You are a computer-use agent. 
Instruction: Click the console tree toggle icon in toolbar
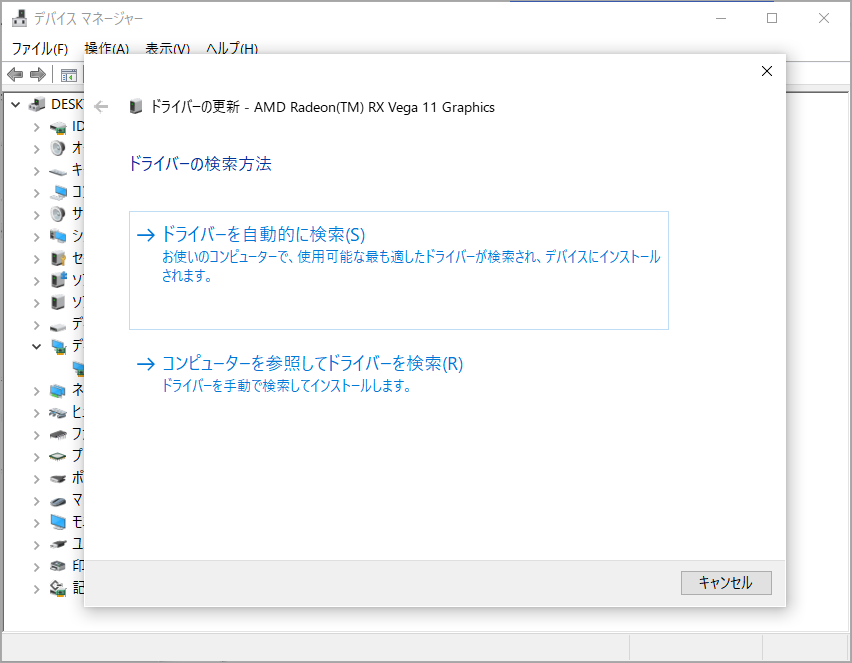[x=68, y=74]
